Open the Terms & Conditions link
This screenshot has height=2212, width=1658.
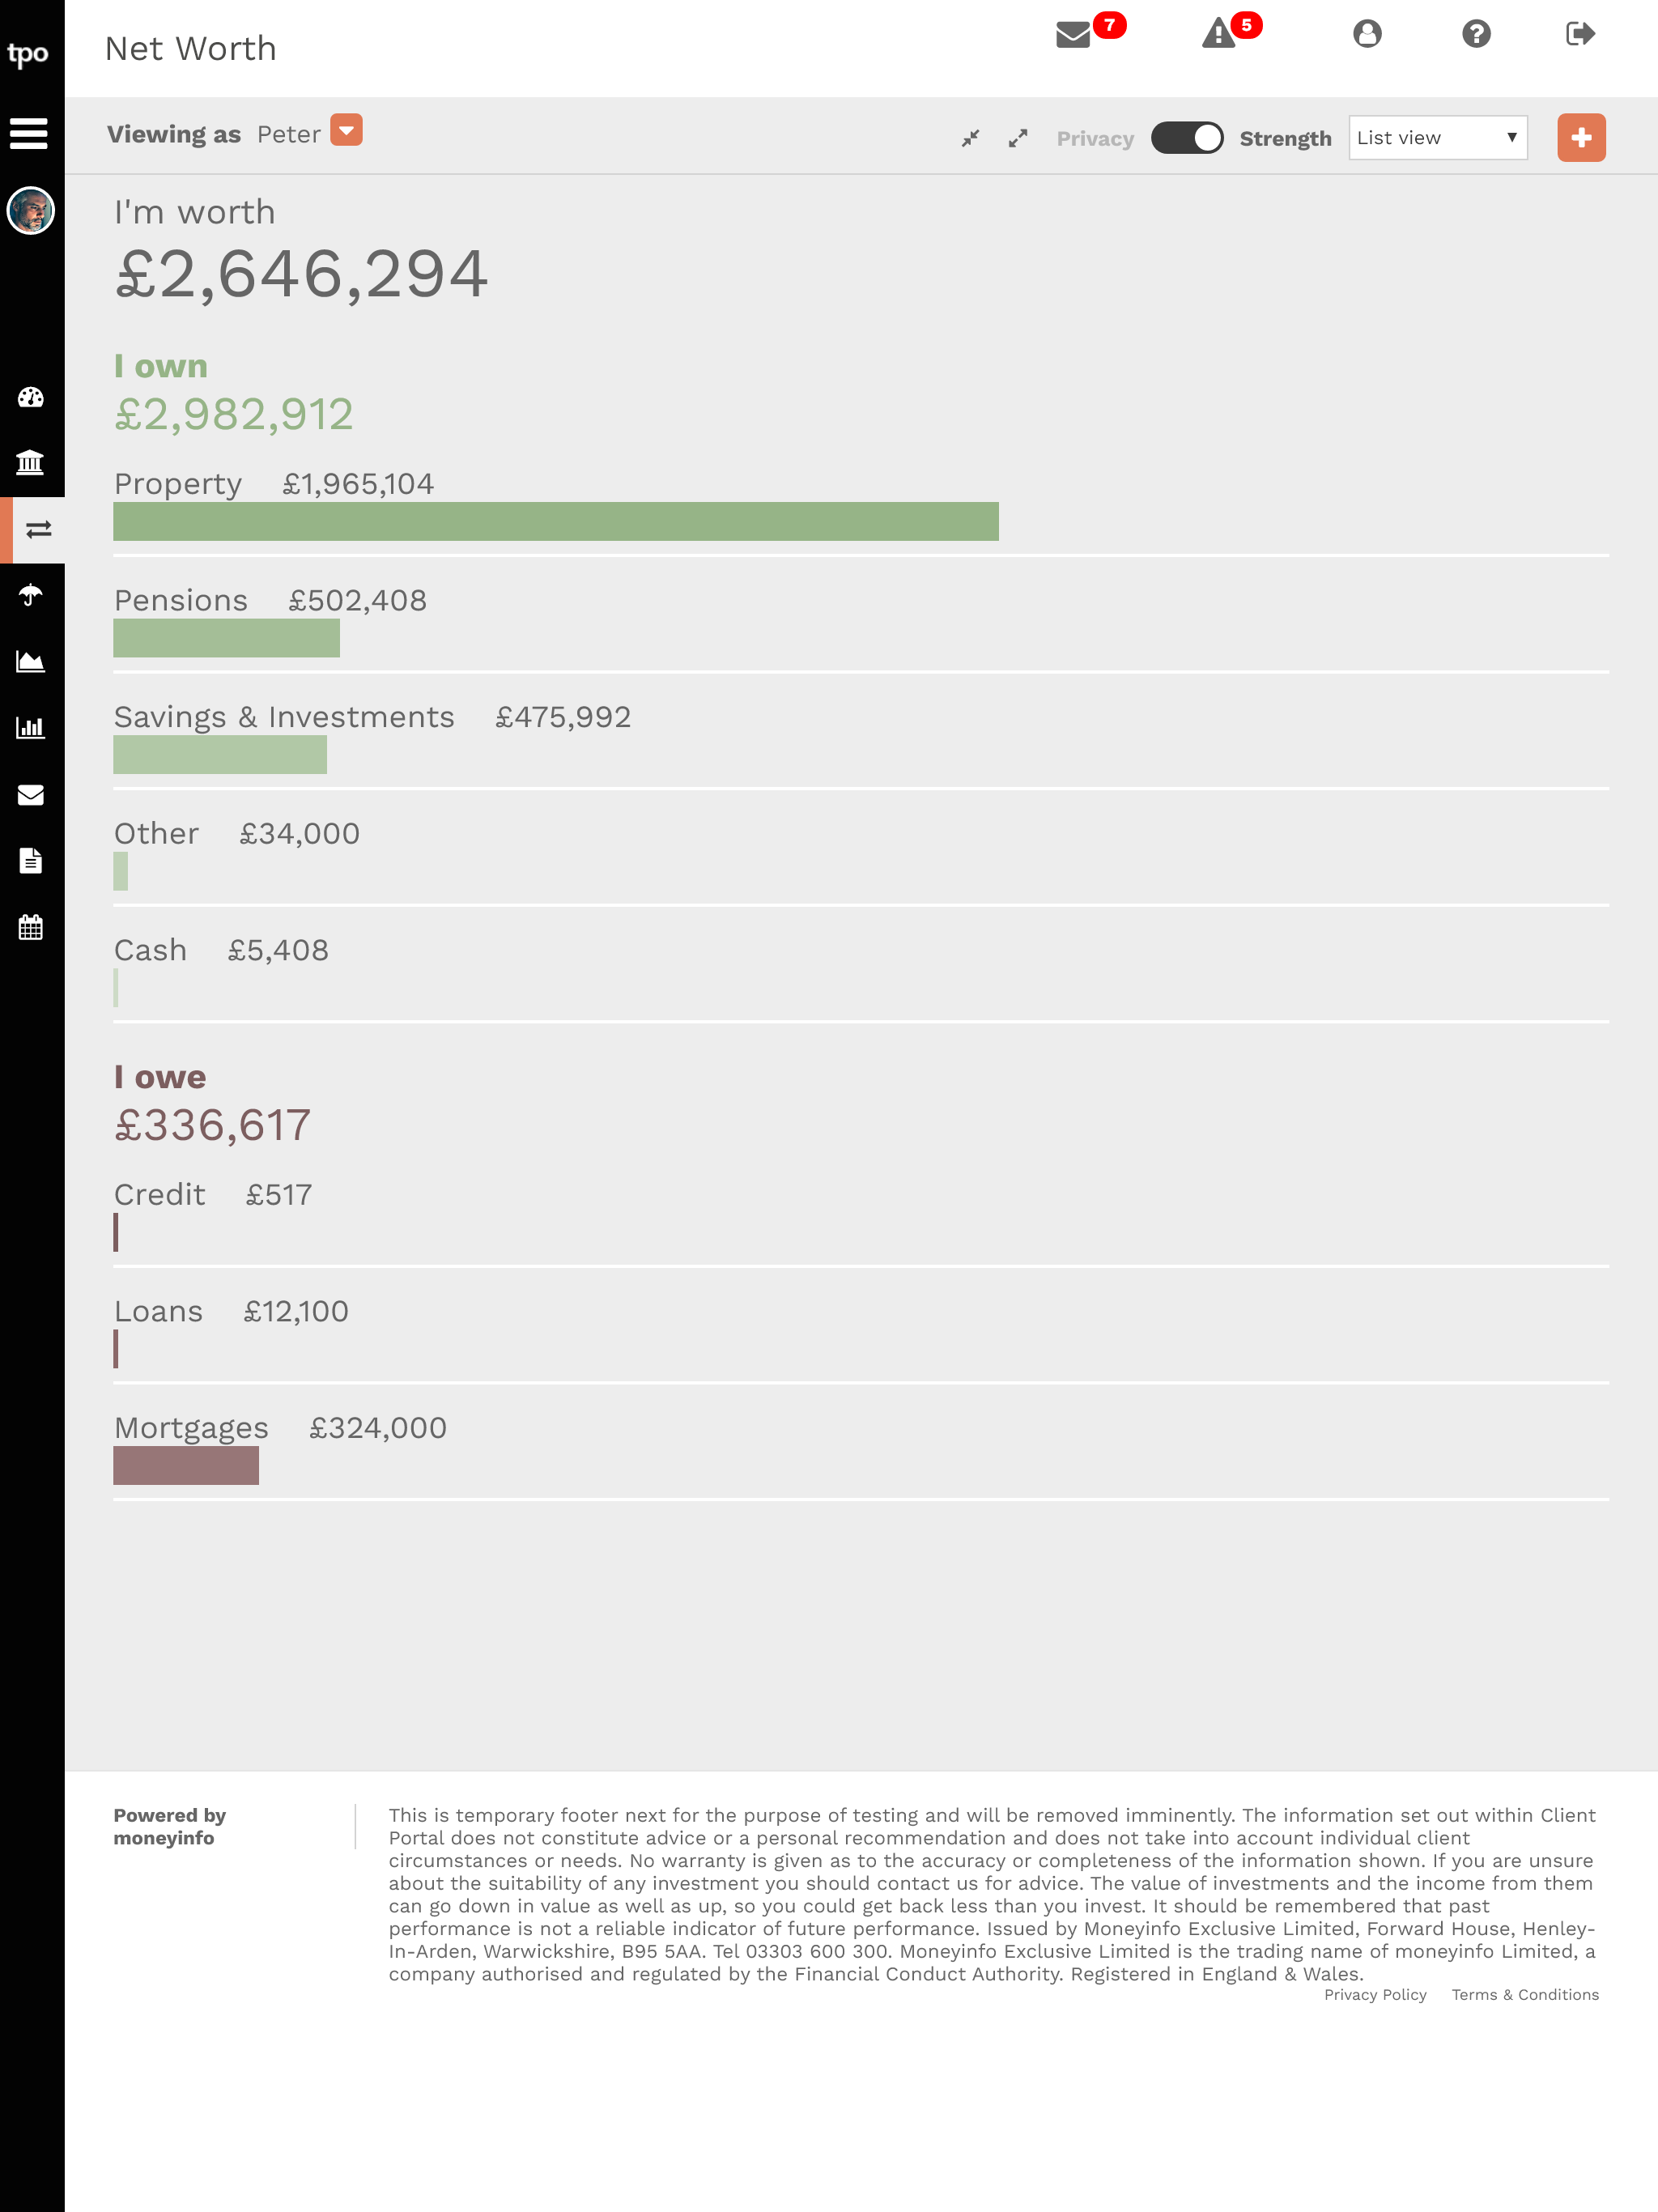tap(1525, 1994)
